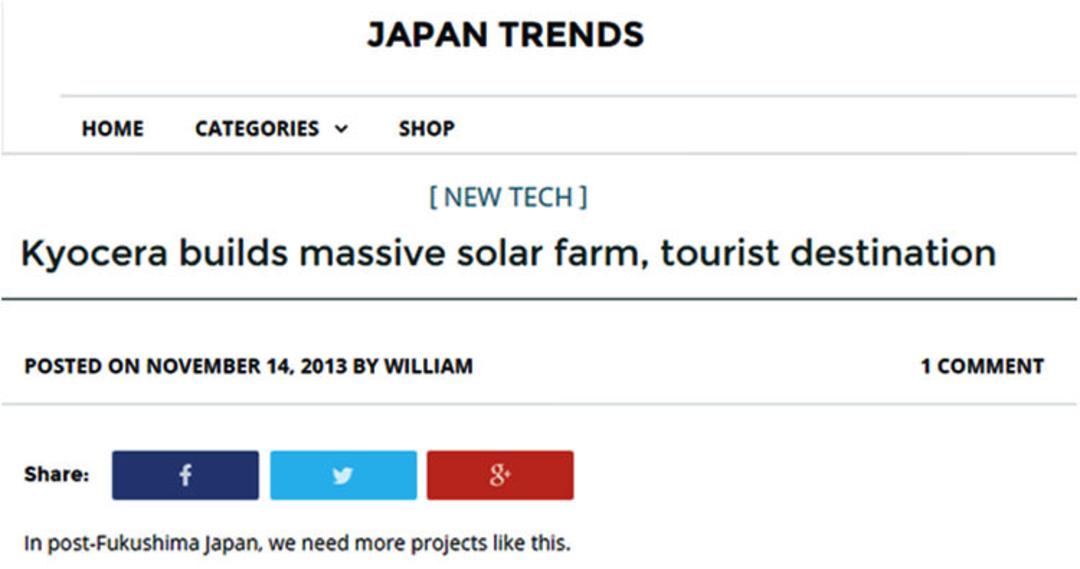This screenshot has height=569, width=1080.
Task: Visit the Shop page
Action: (x=426, y=128)
